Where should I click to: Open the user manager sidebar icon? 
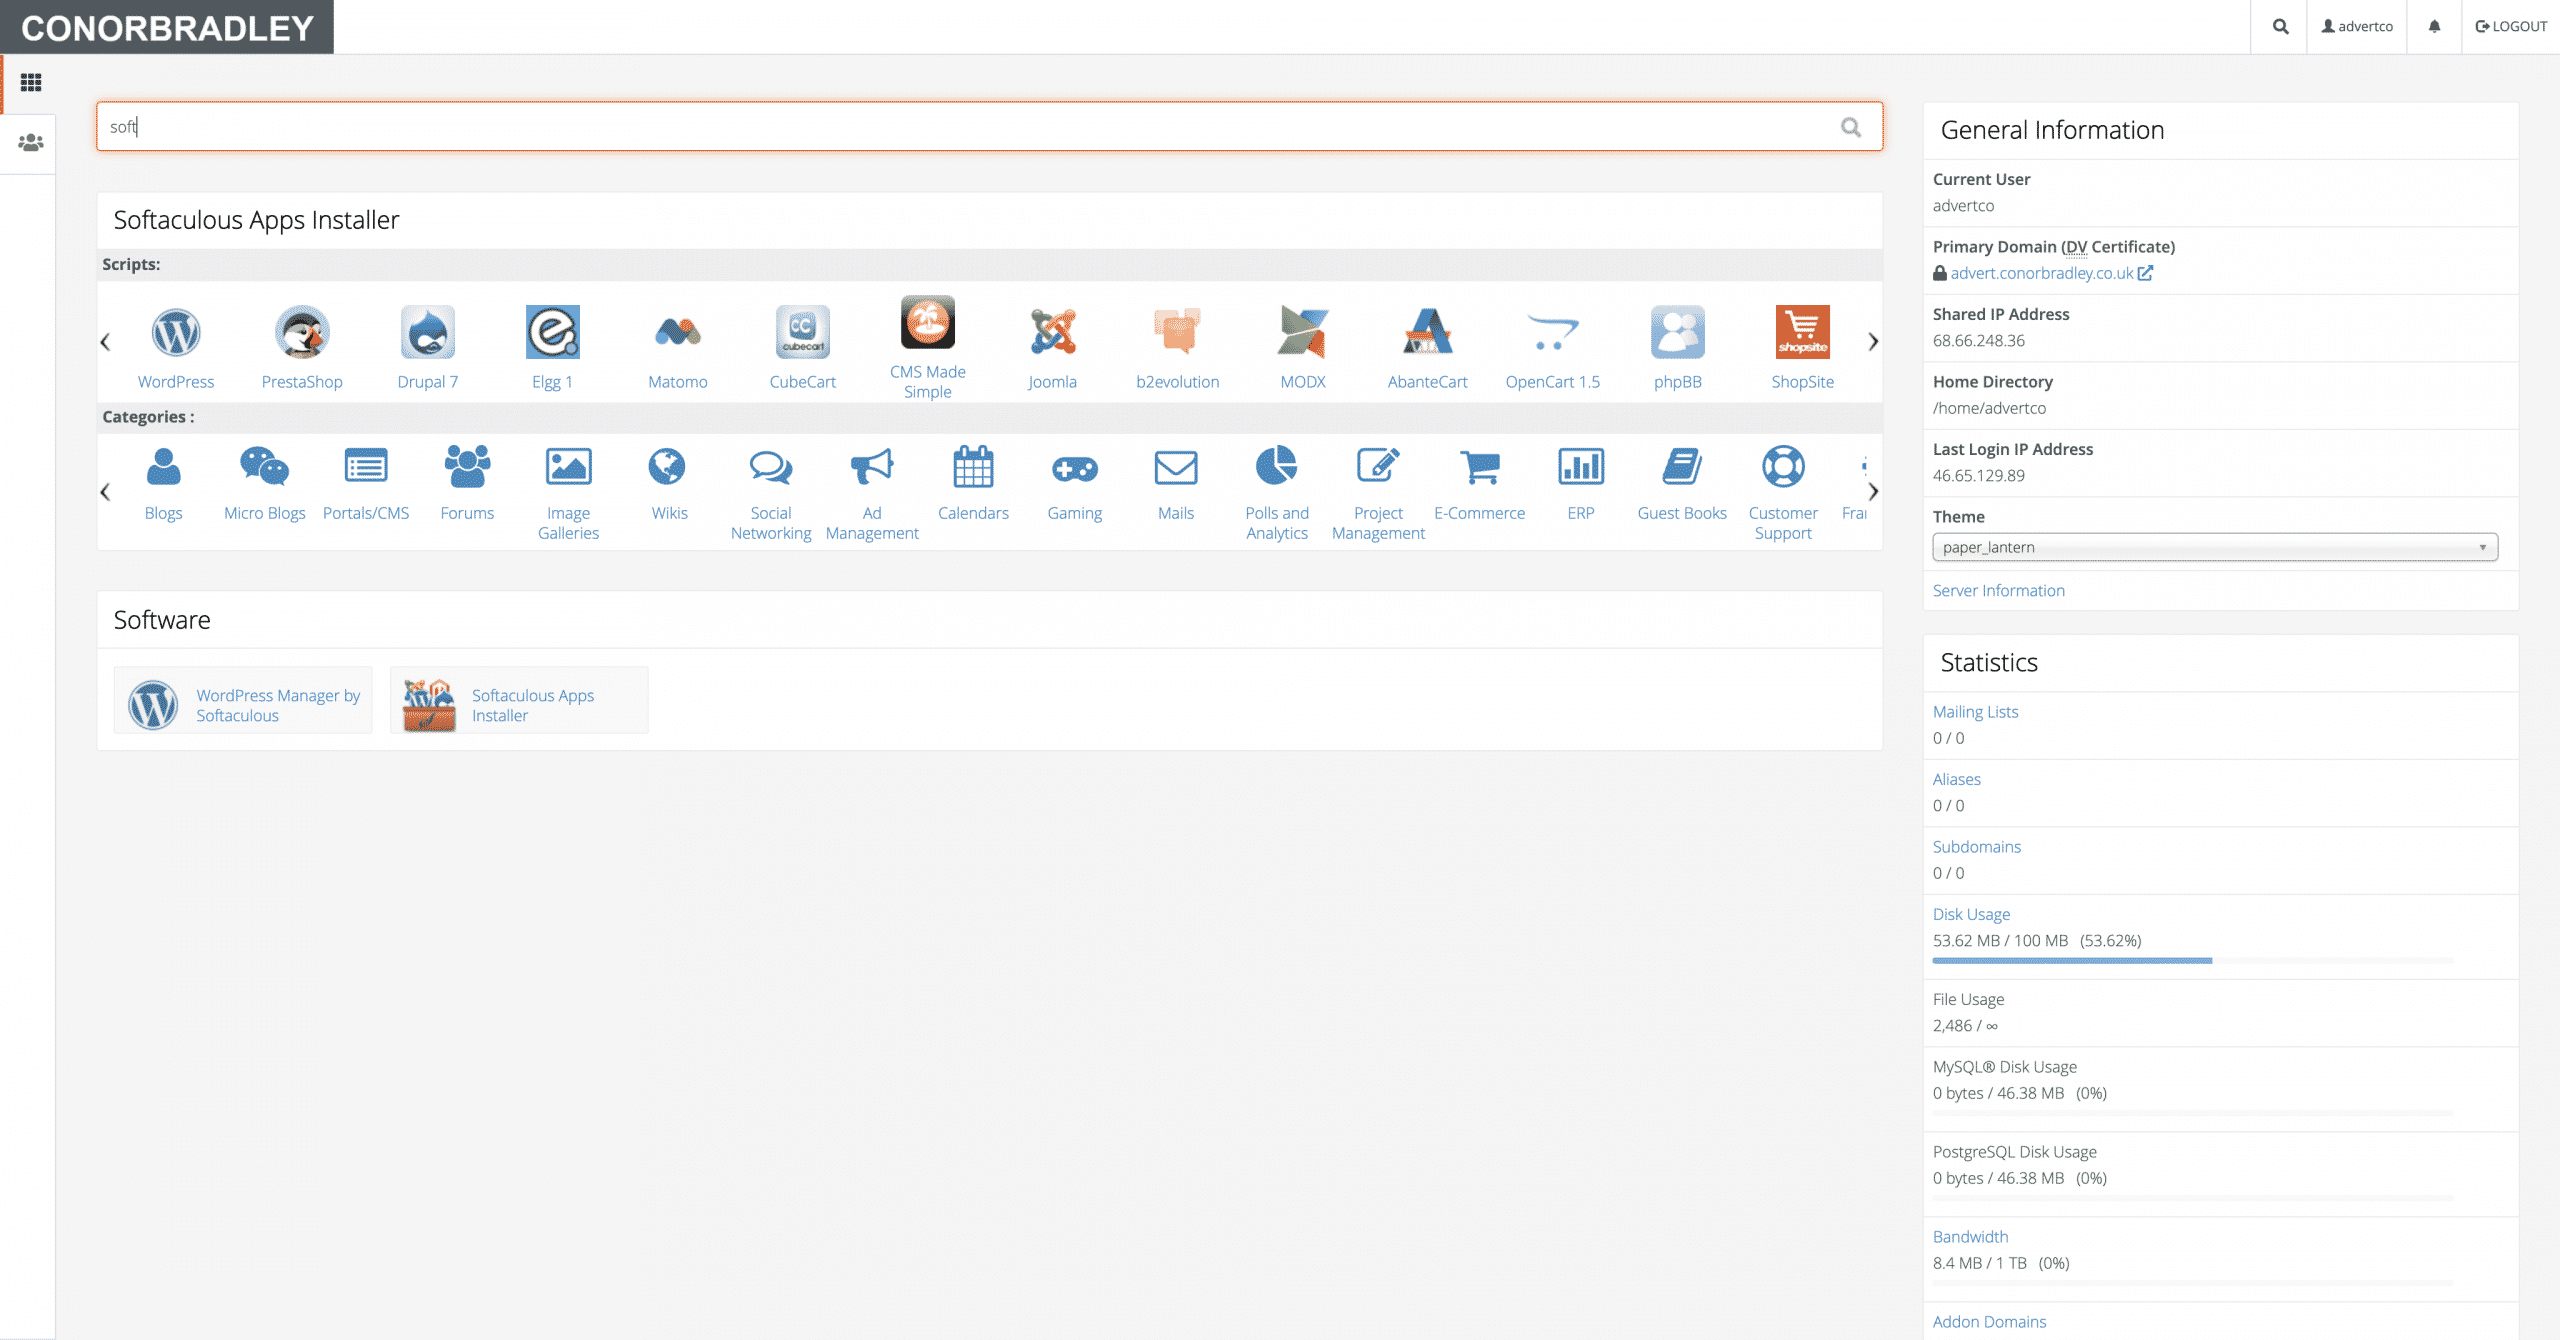tap(31, 143)
